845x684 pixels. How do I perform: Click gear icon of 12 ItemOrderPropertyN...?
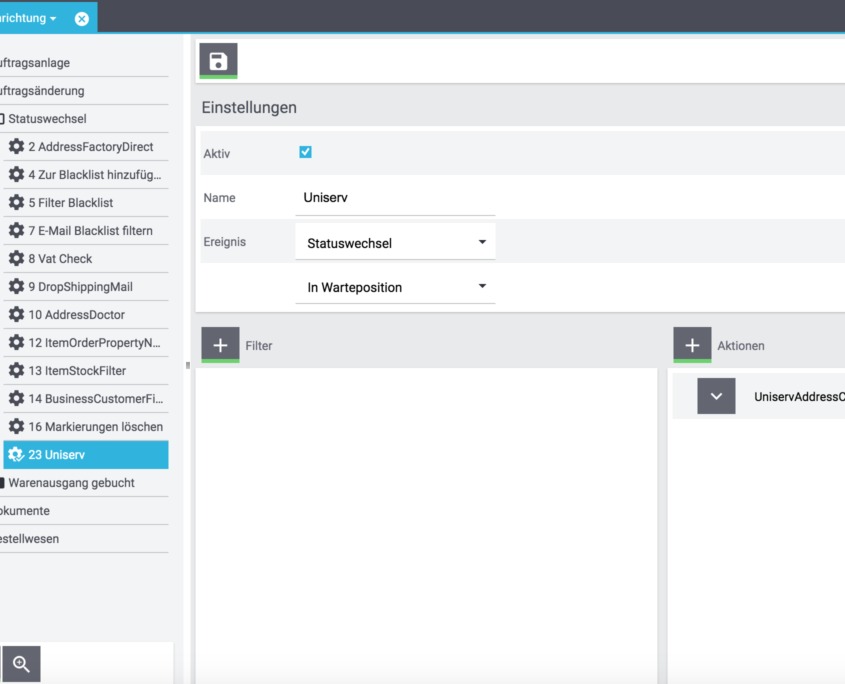coord(16,342)
